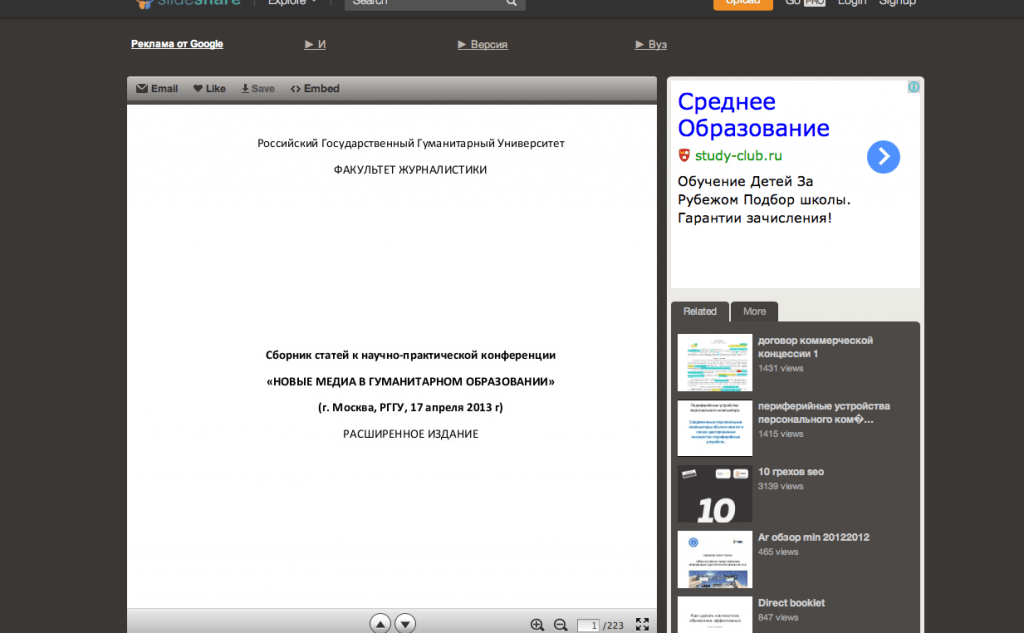Open the 10 грехов seo thumbnail

(x=714, y=494)
